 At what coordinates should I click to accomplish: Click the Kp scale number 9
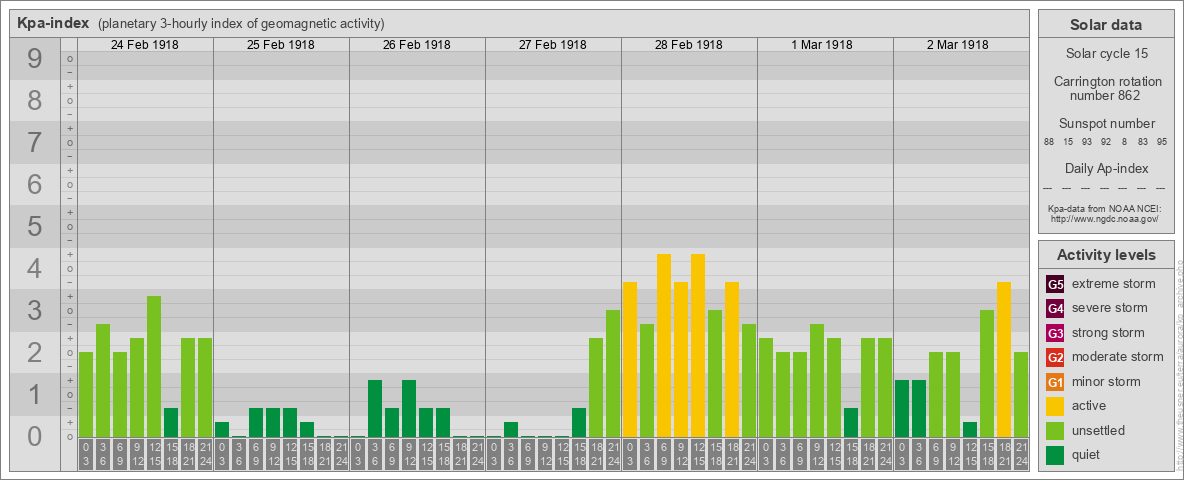pyautogui.click(x=35, y=59)
